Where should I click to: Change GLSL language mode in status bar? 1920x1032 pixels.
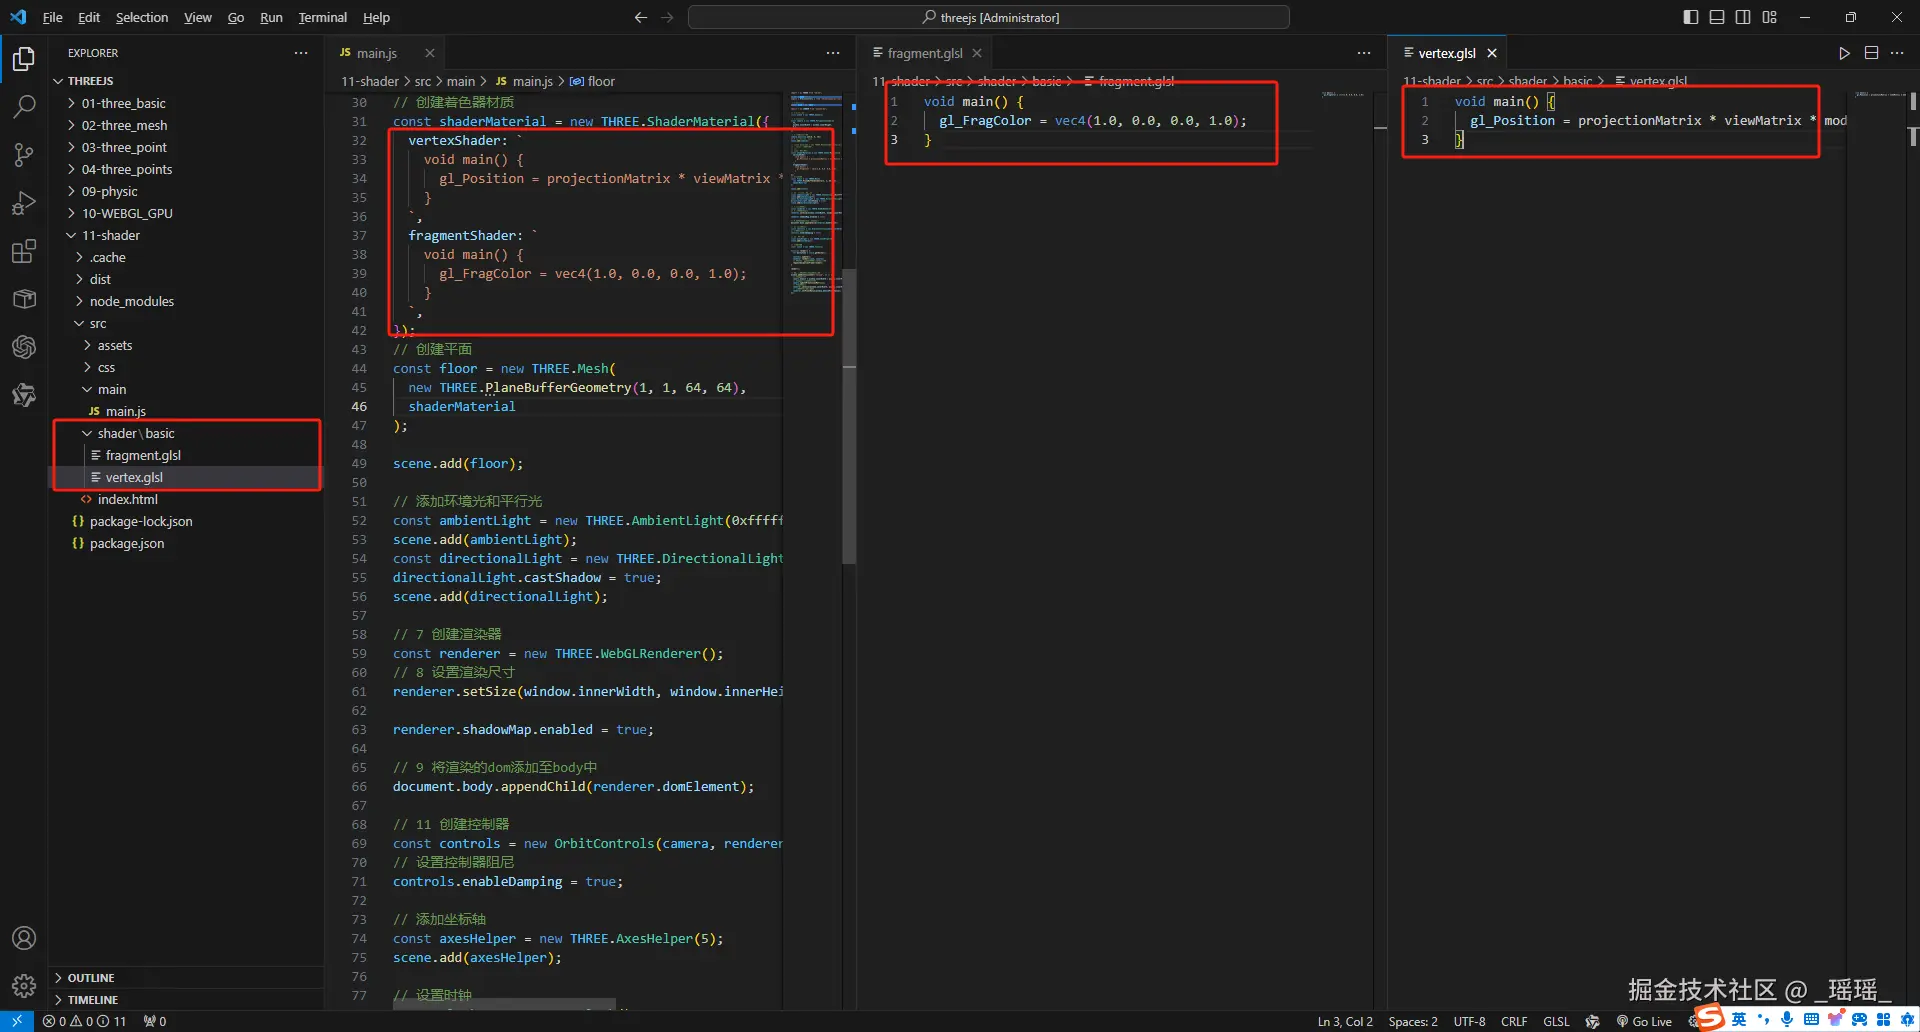click(x=1556, y=1021)
